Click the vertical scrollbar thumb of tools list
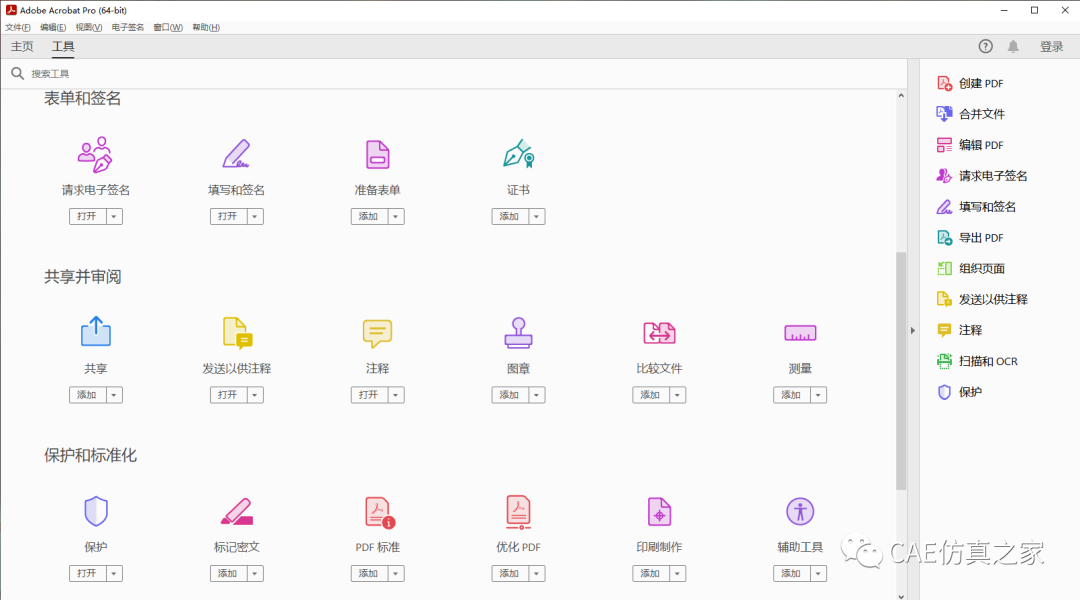The height and width of the screenshot is (600, 1080). pyautogui.click(x=901, y=371)
